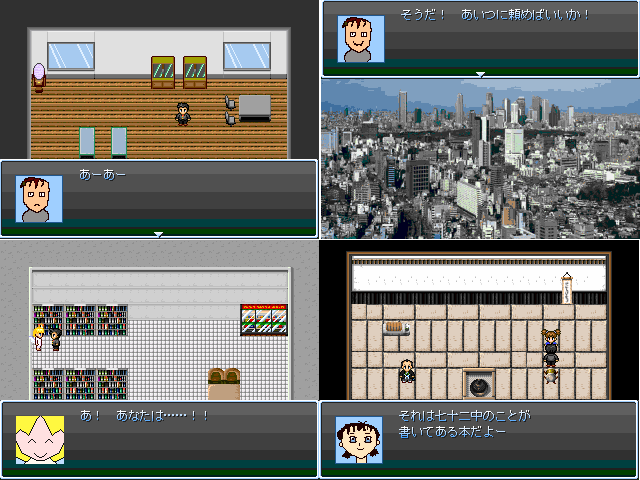Click the line "それは七十二中のことが"
The height and width of the screenshot is (480, 640).
tap(464, 416)
